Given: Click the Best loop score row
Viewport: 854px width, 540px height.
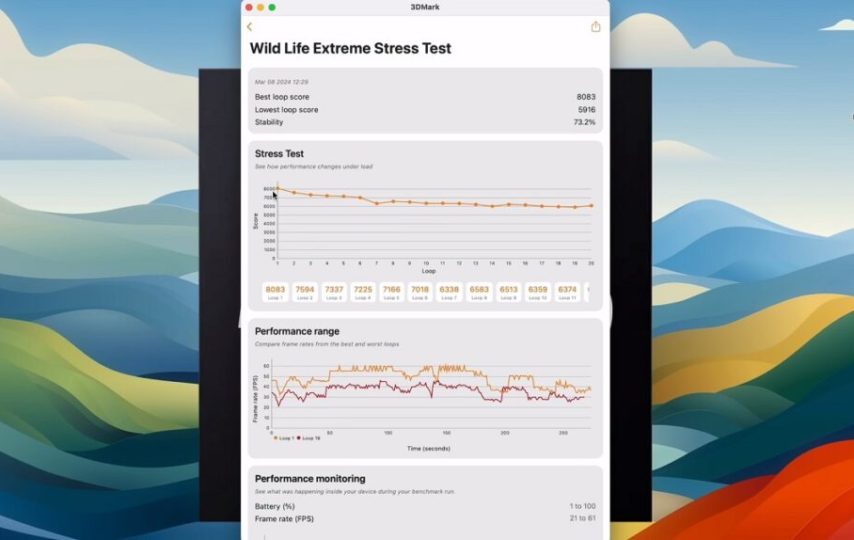Looking at the screenshot, I should 424,97.
